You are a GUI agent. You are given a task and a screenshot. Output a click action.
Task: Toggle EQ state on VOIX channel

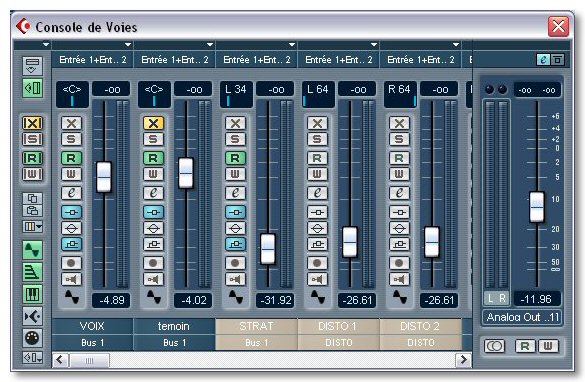[x=71, y=228]
